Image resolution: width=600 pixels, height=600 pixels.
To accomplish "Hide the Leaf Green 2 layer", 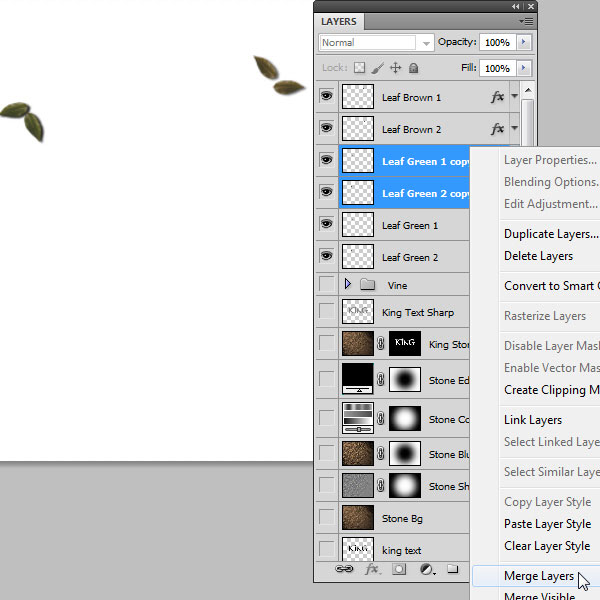I will coord(326,256).
